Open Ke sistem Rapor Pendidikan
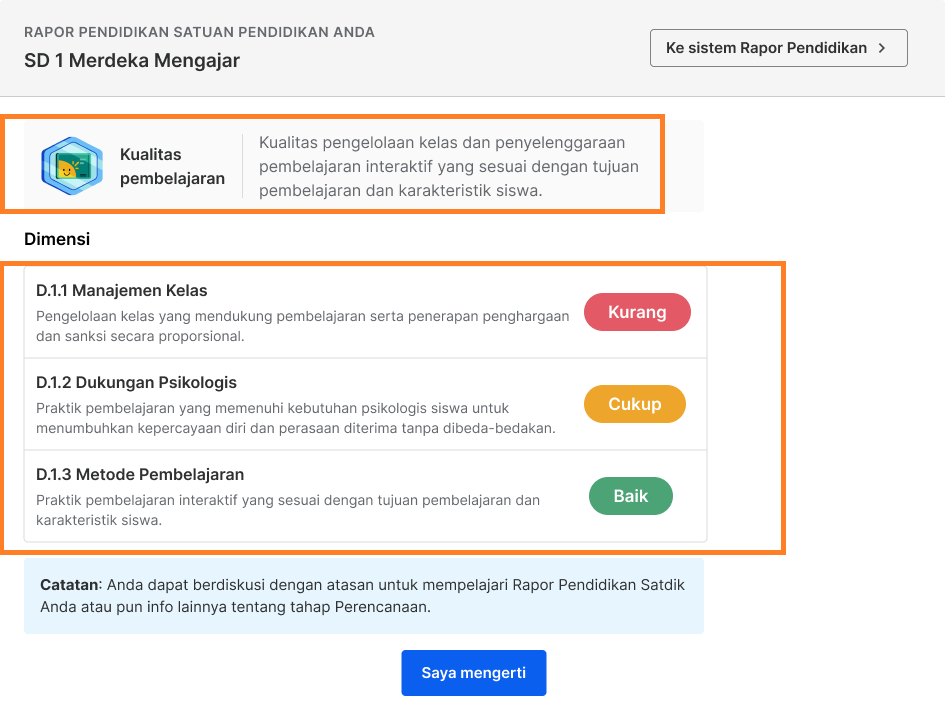945x720 pixels. click(x=778, y=47)
